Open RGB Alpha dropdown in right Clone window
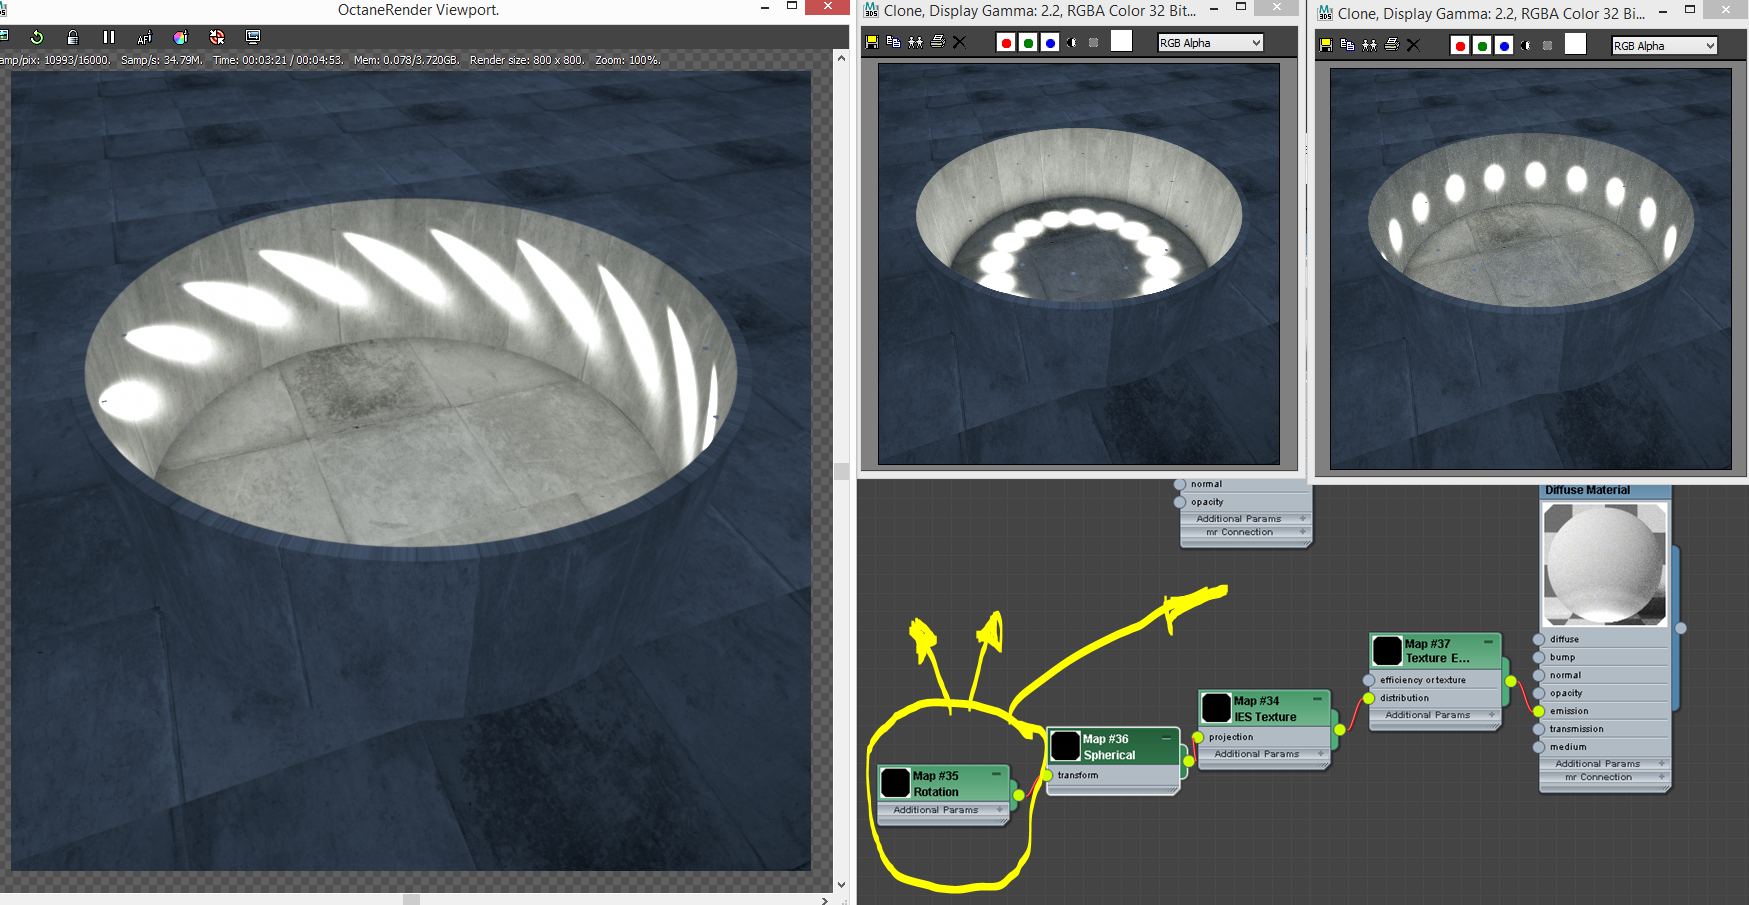Image resolution: width=1749 pixels, height=905 pixels. (1664, 45)
